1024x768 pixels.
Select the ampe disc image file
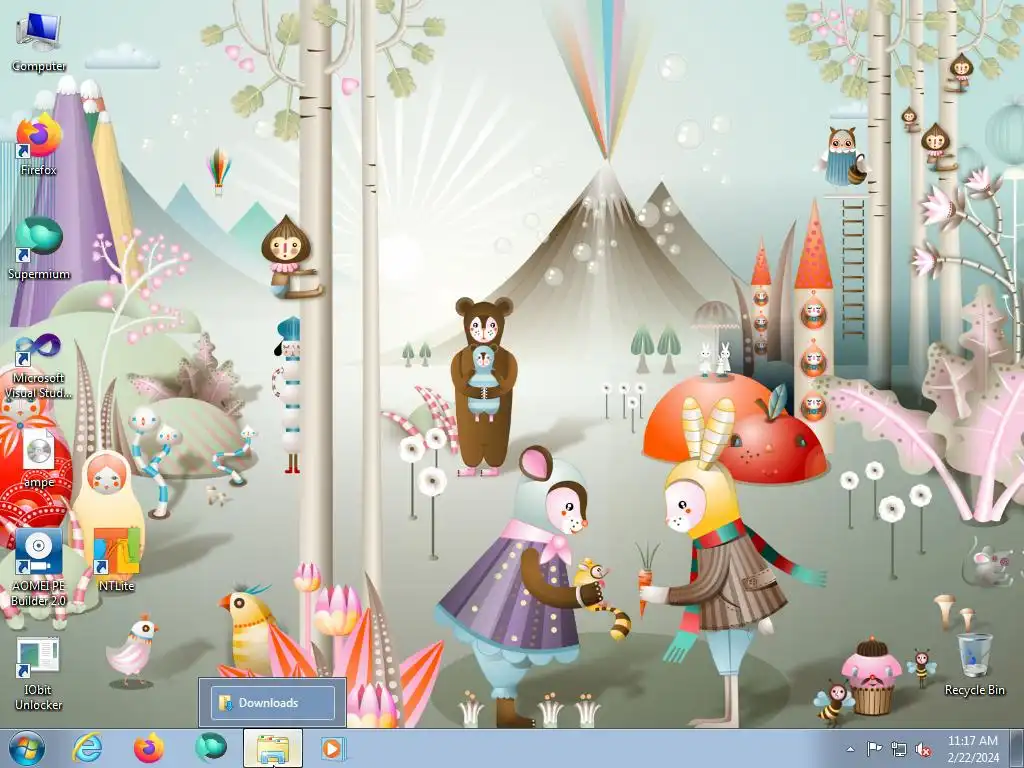[39, 458]
